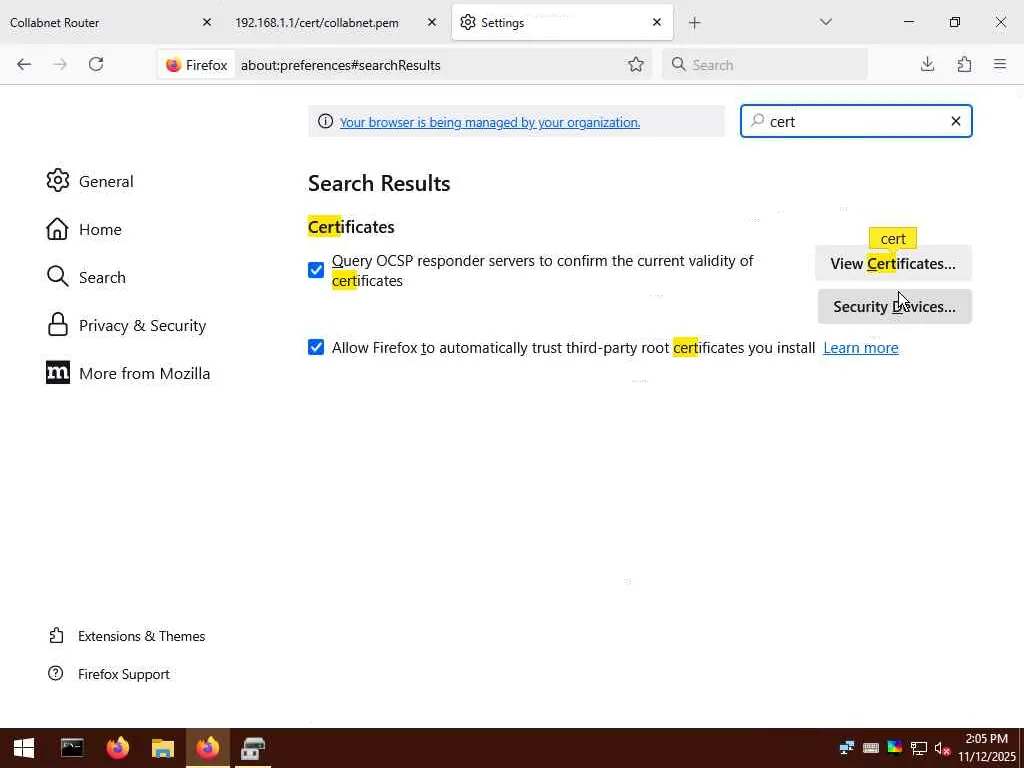
Task: Click in the settings search field
Action: pos(856,121)
